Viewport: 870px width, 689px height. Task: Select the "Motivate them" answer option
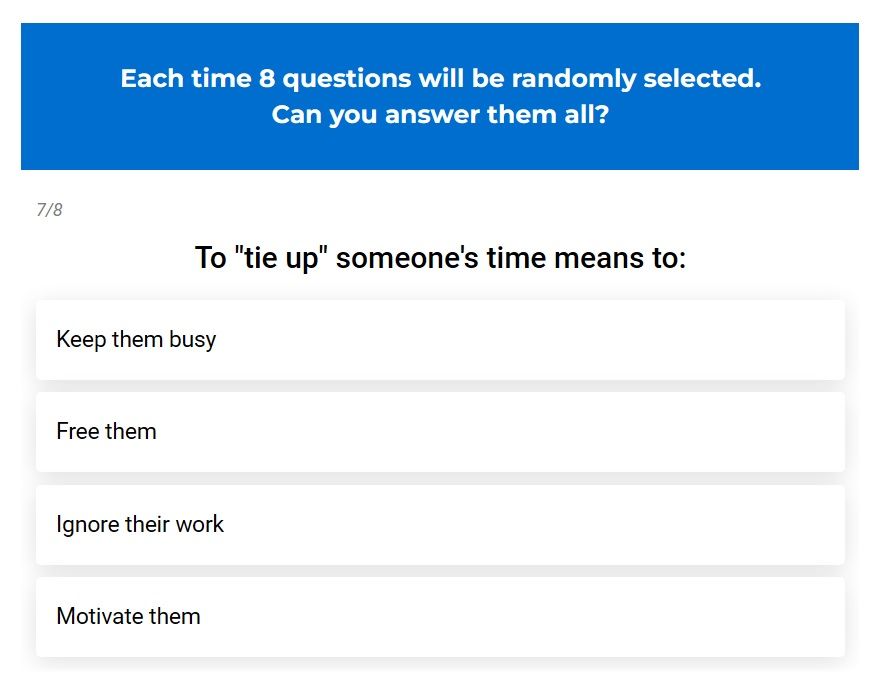pos(440,616)
